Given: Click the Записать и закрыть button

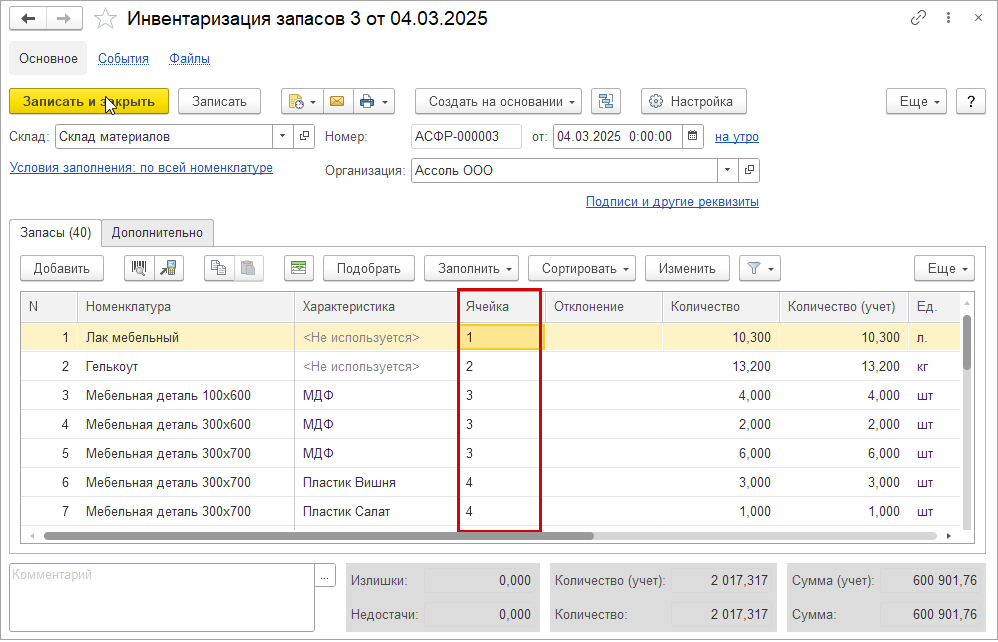Looking at the screenshot, I should click(x=89, y=101).
